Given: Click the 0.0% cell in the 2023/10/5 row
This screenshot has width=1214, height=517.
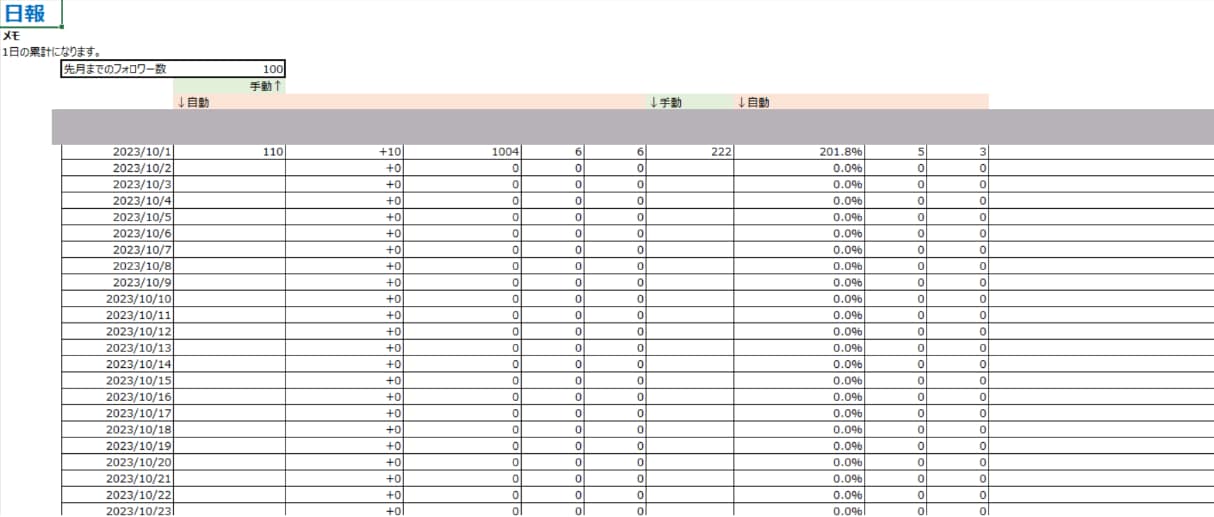Looking at the screenshot, I should [799, 217].
